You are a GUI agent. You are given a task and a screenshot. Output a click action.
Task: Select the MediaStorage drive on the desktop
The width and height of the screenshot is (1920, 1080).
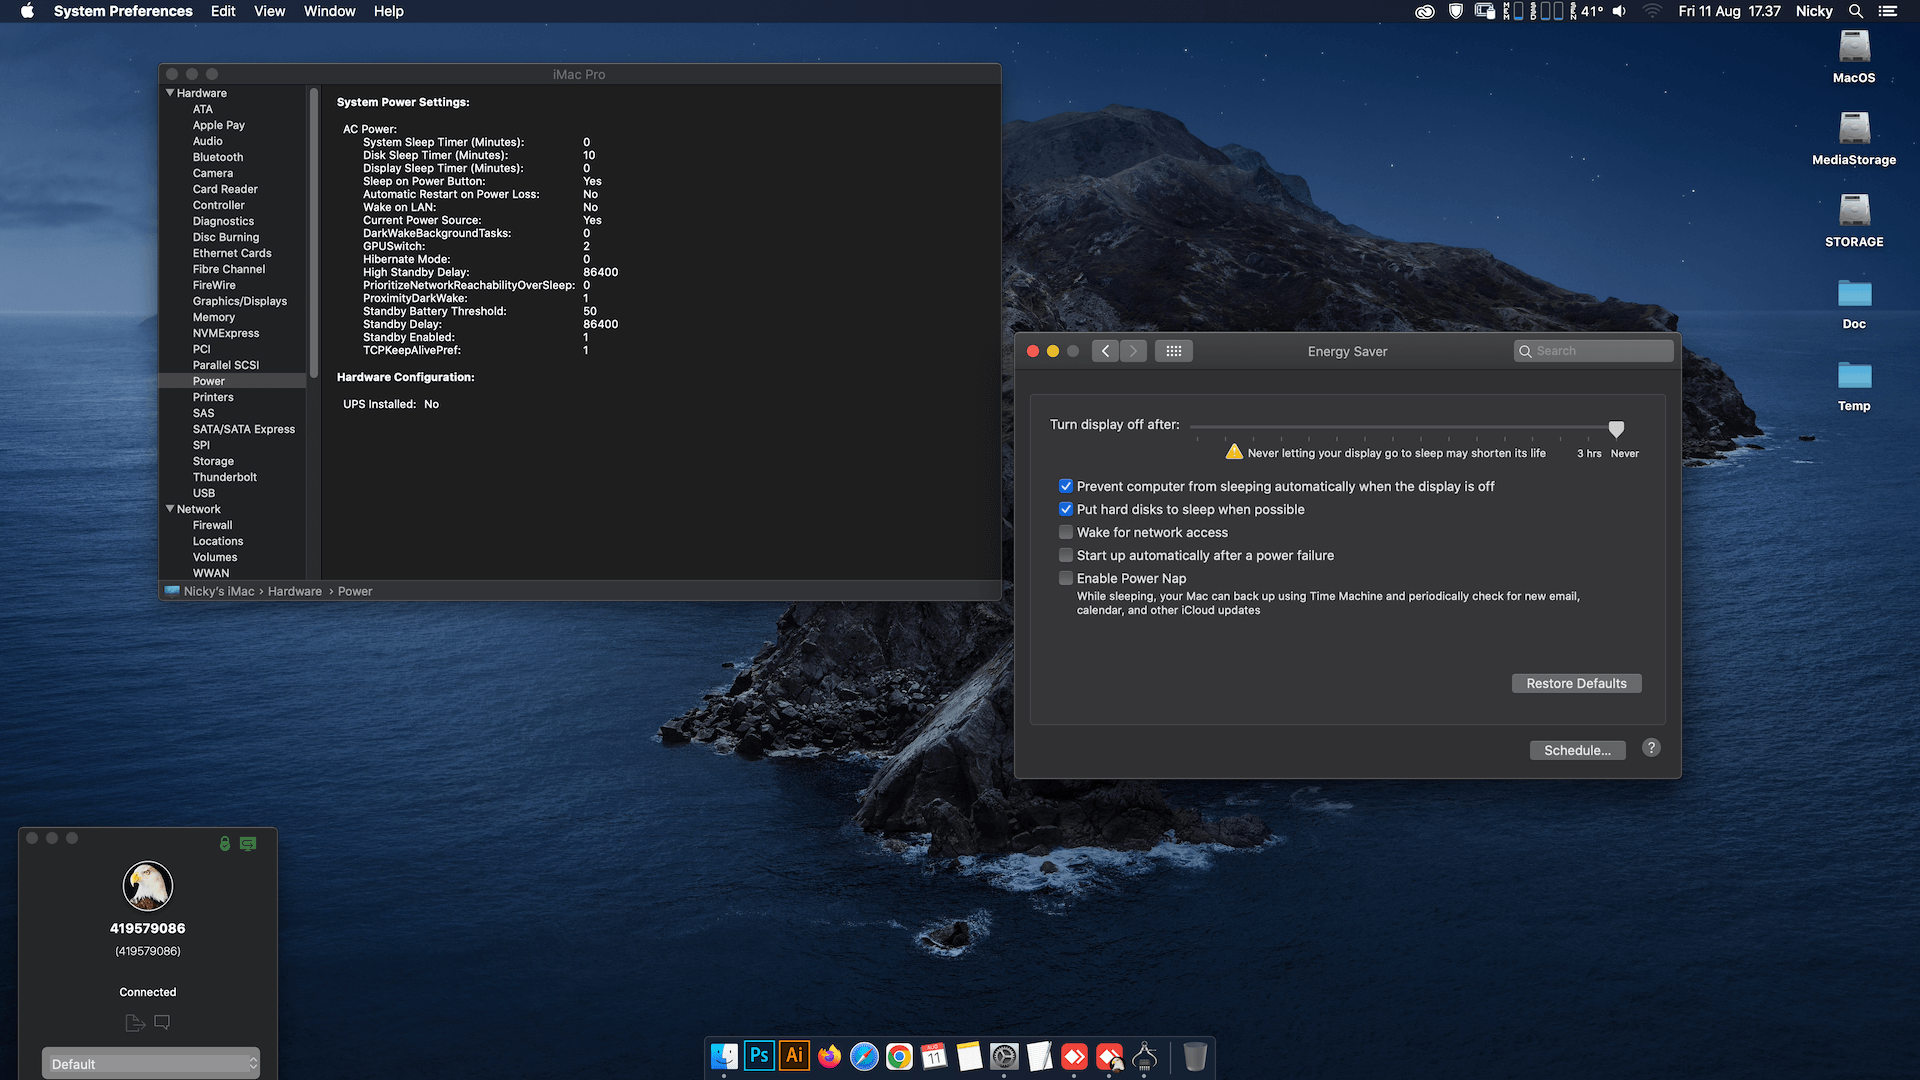tap(1854, 138)
